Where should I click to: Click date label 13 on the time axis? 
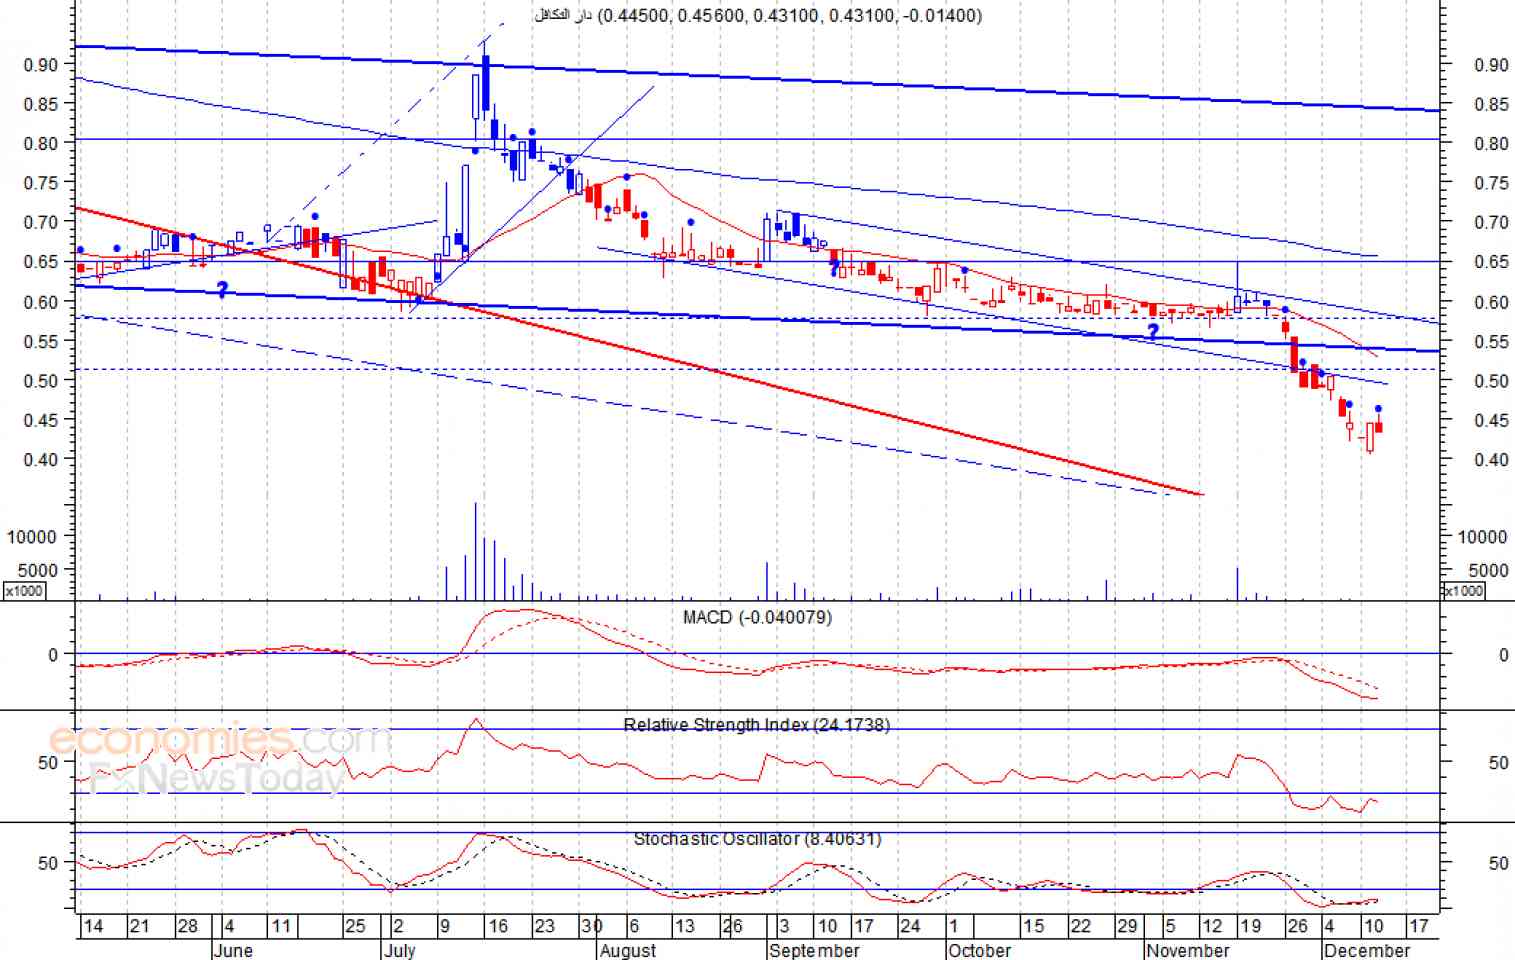pyautogui.click(x=684, y=926)
